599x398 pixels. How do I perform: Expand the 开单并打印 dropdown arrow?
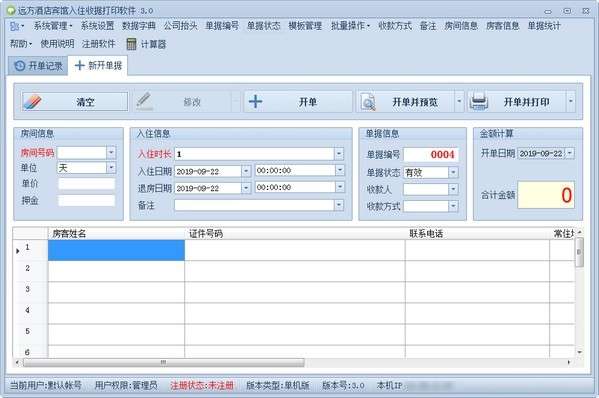[571, 102]
